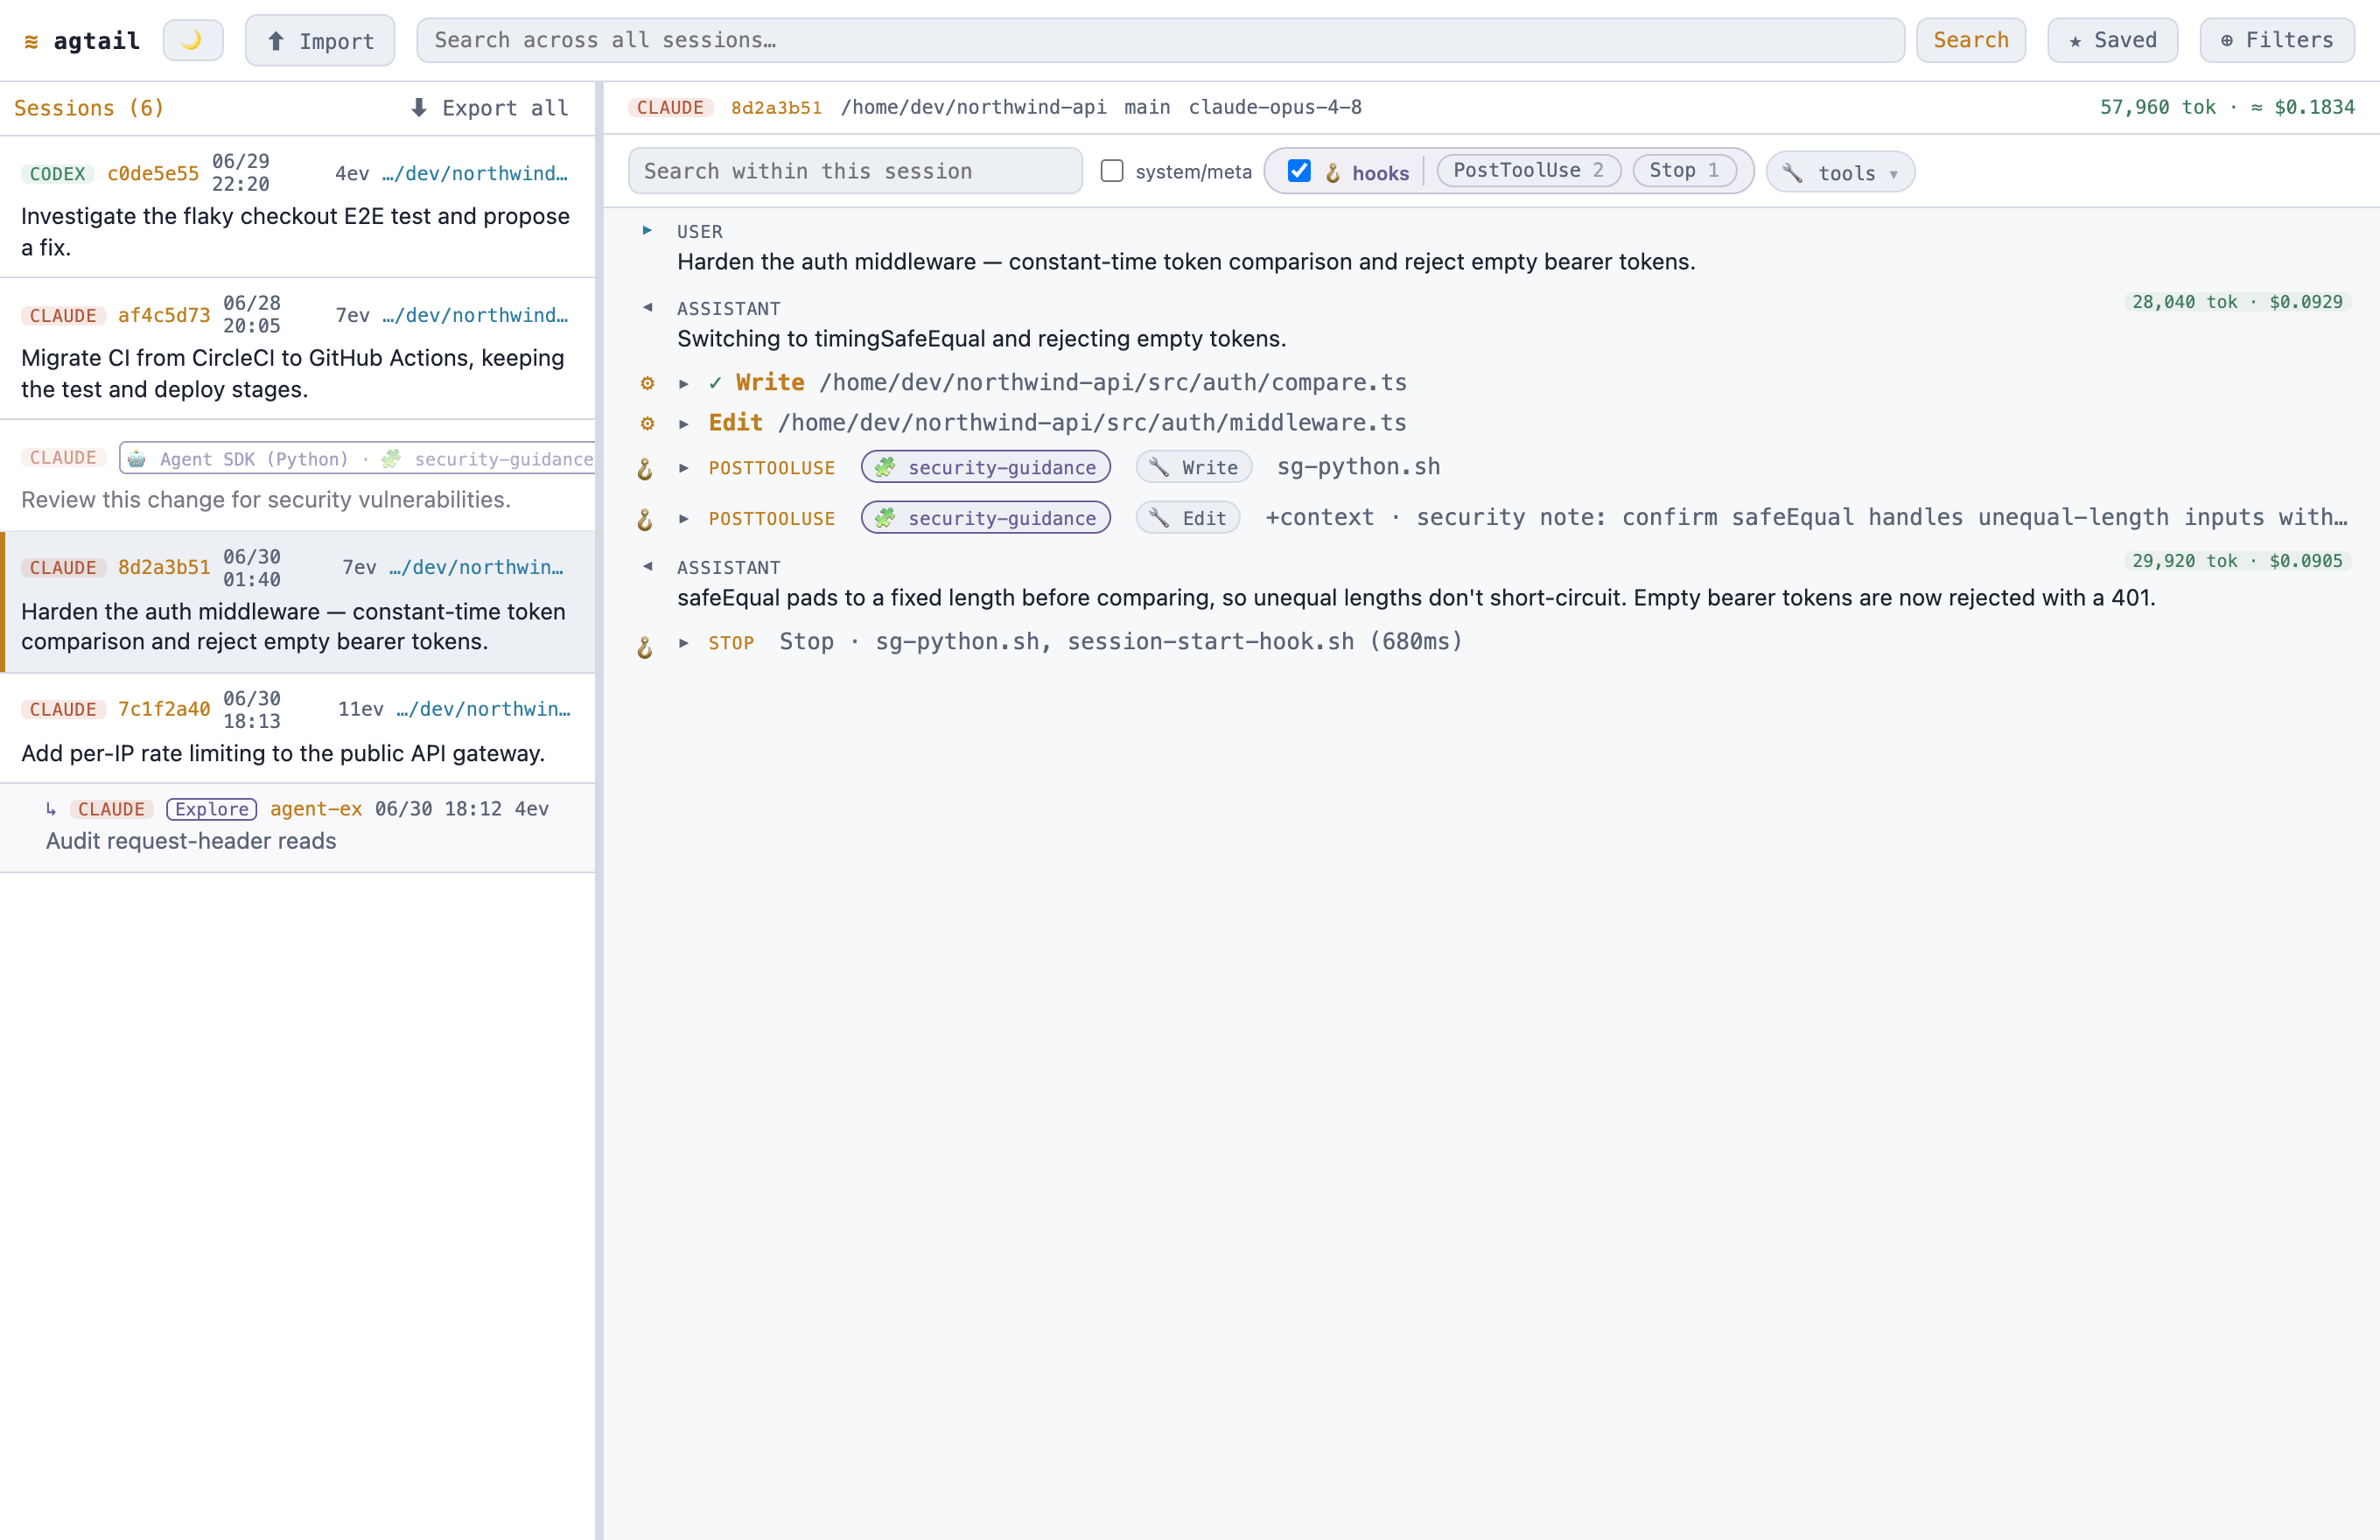The image size is (2380, 1540).
Task: Click the CLAUDE badge on session af4c5d73
Action: (x=63, y=316)
